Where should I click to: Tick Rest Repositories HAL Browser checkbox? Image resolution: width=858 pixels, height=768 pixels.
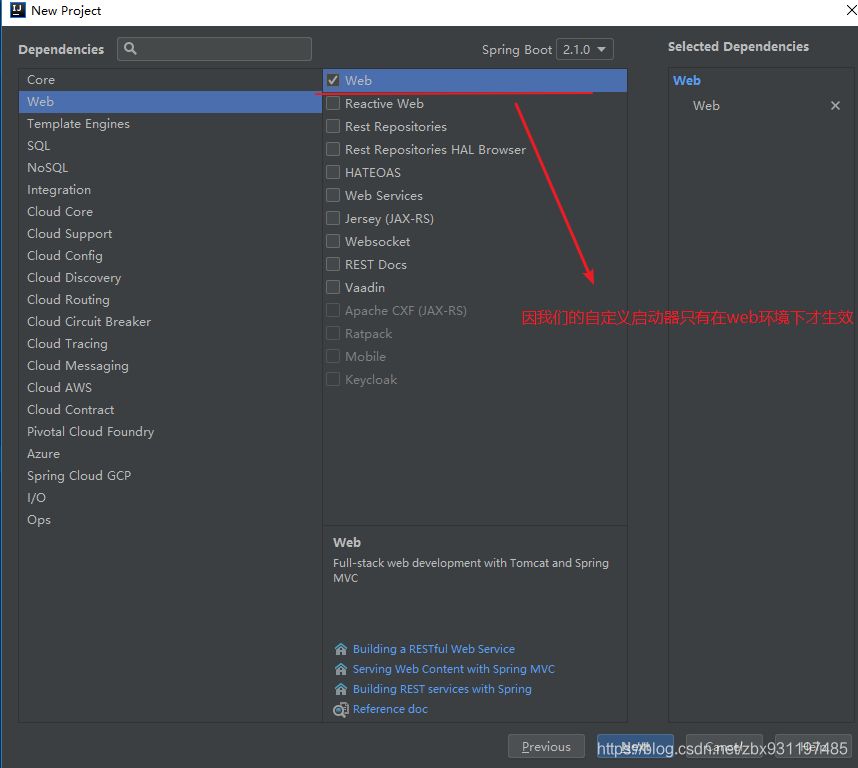point(333,149)
